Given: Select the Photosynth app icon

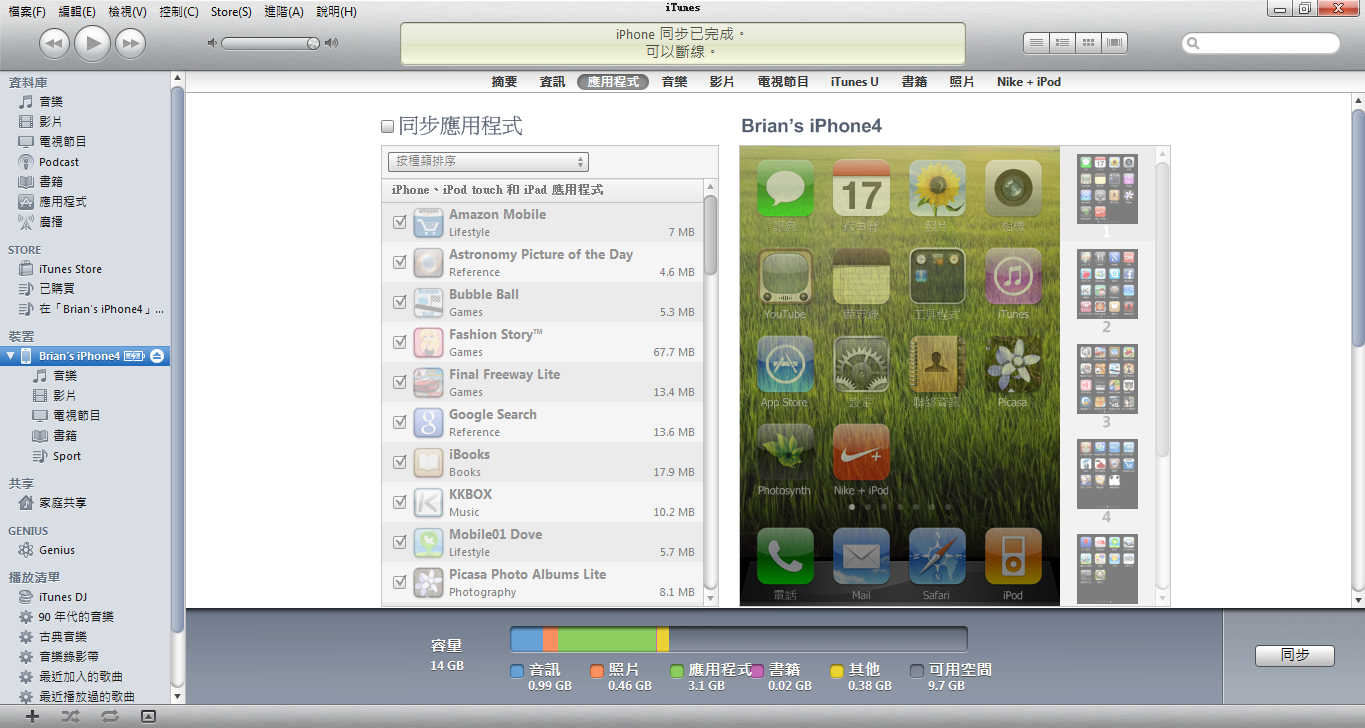Looking at the screenshot, I should [785, 452].
